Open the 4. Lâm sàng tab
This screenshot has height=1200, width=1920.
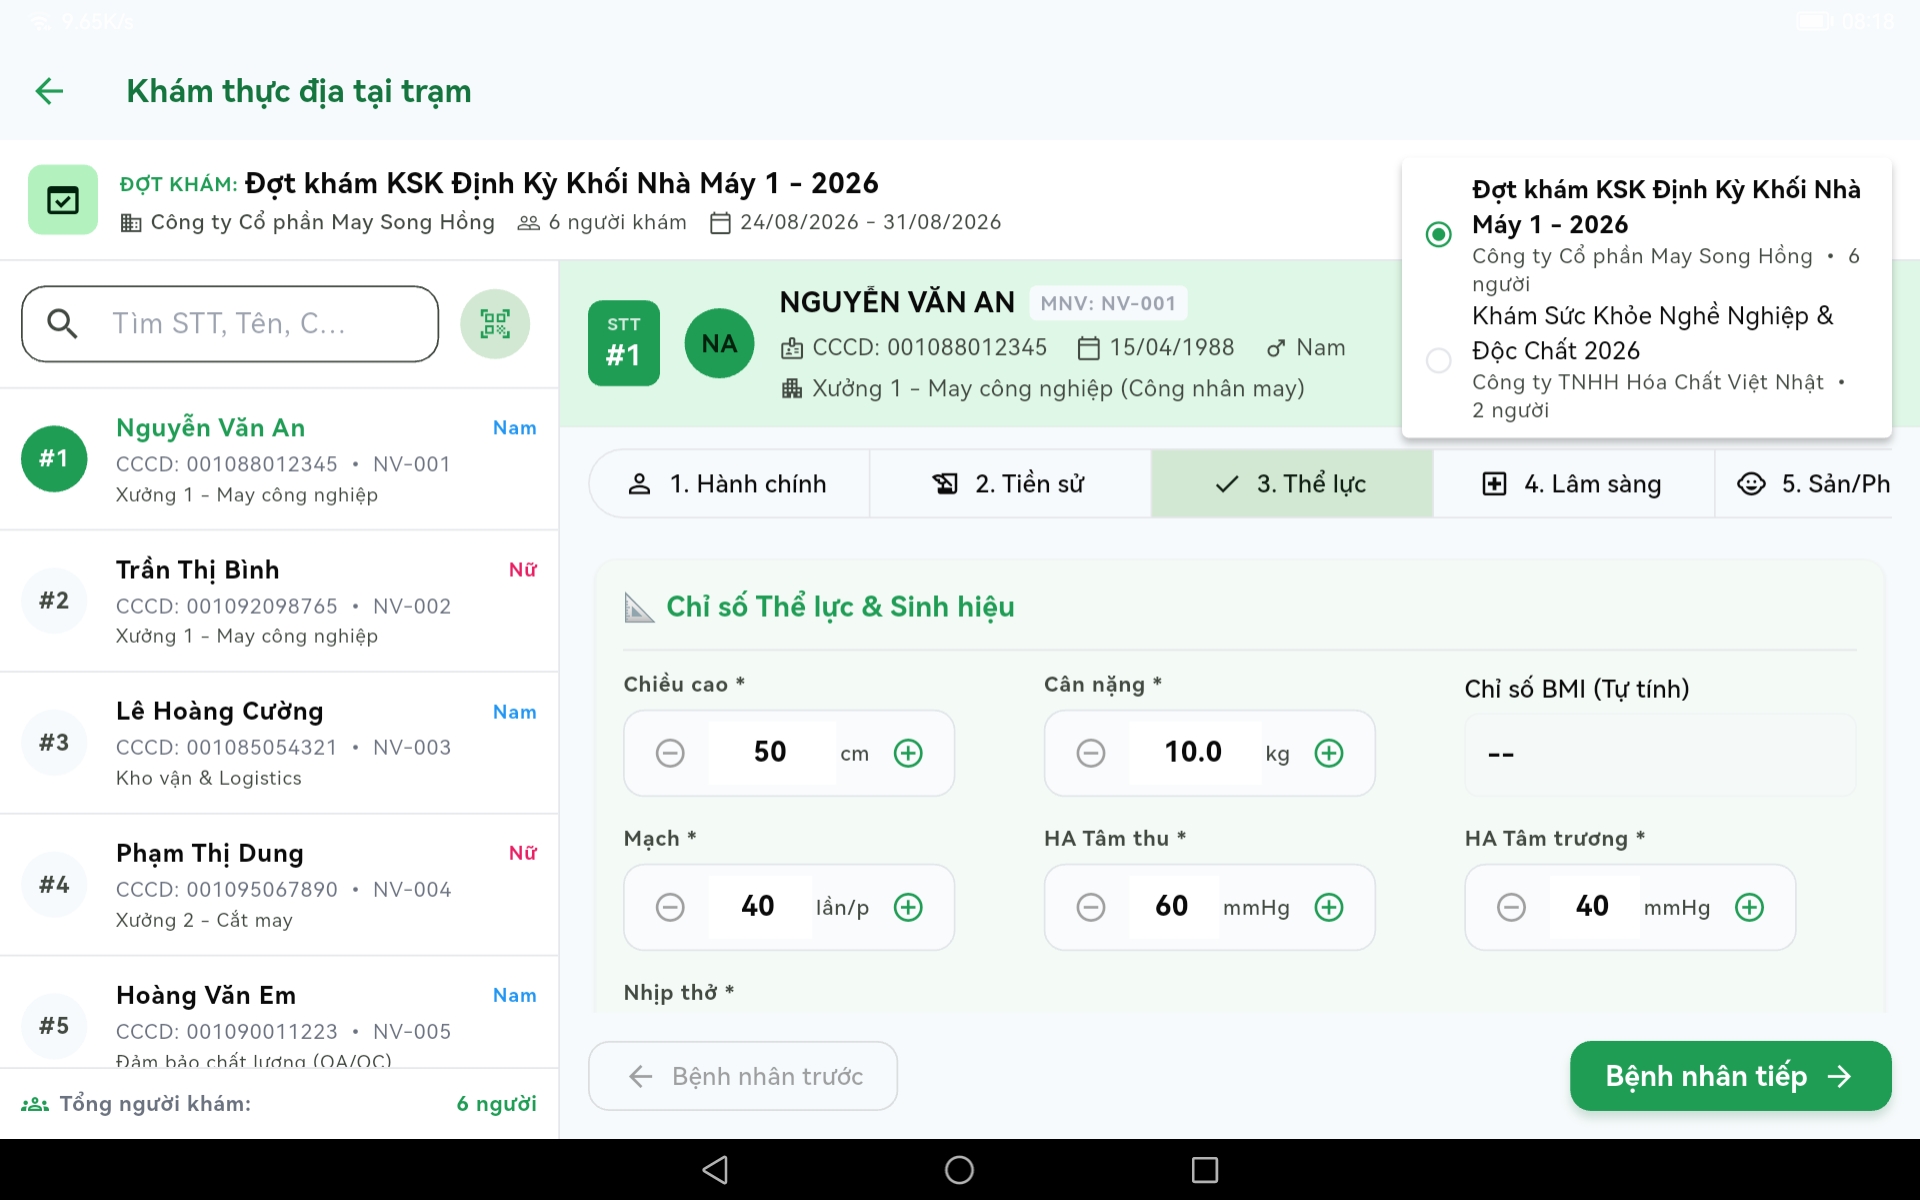click(x=1573, y=484)
